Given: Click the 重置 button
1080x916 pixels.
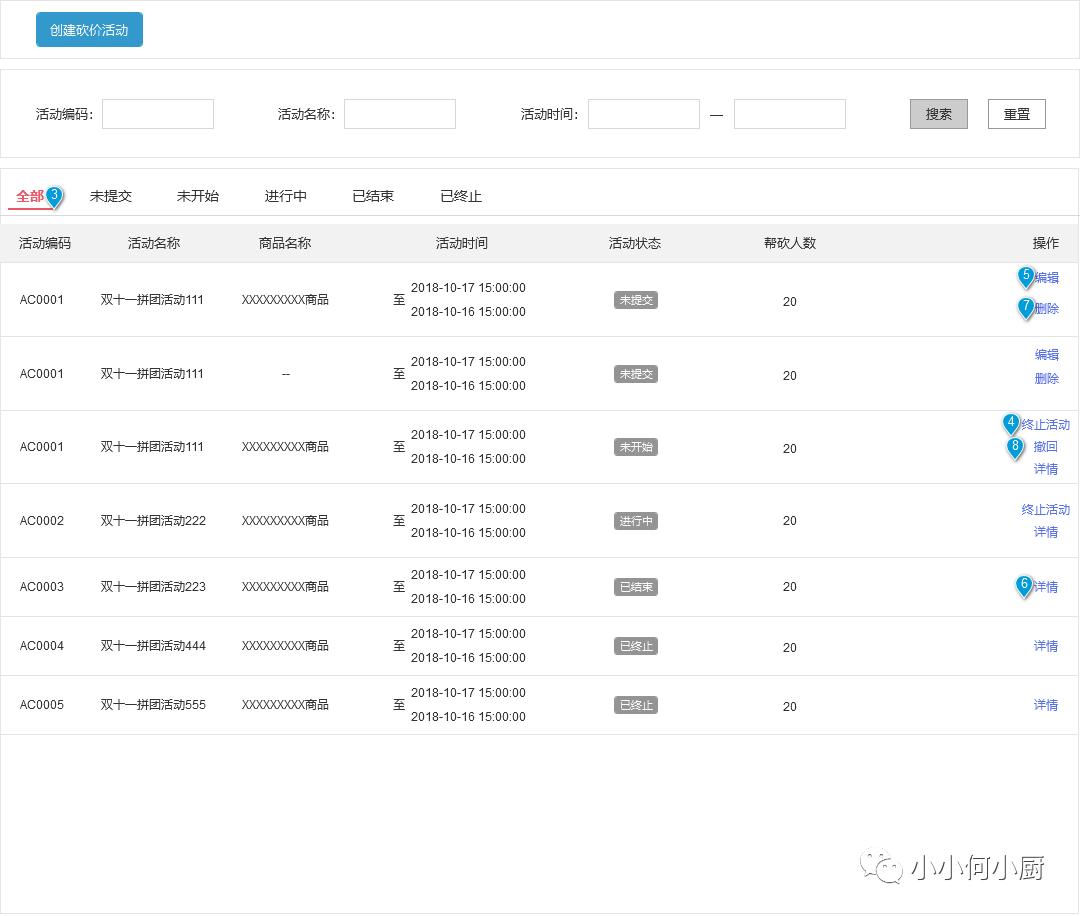Looking at the screenshot, I should tap(1017, 114).
